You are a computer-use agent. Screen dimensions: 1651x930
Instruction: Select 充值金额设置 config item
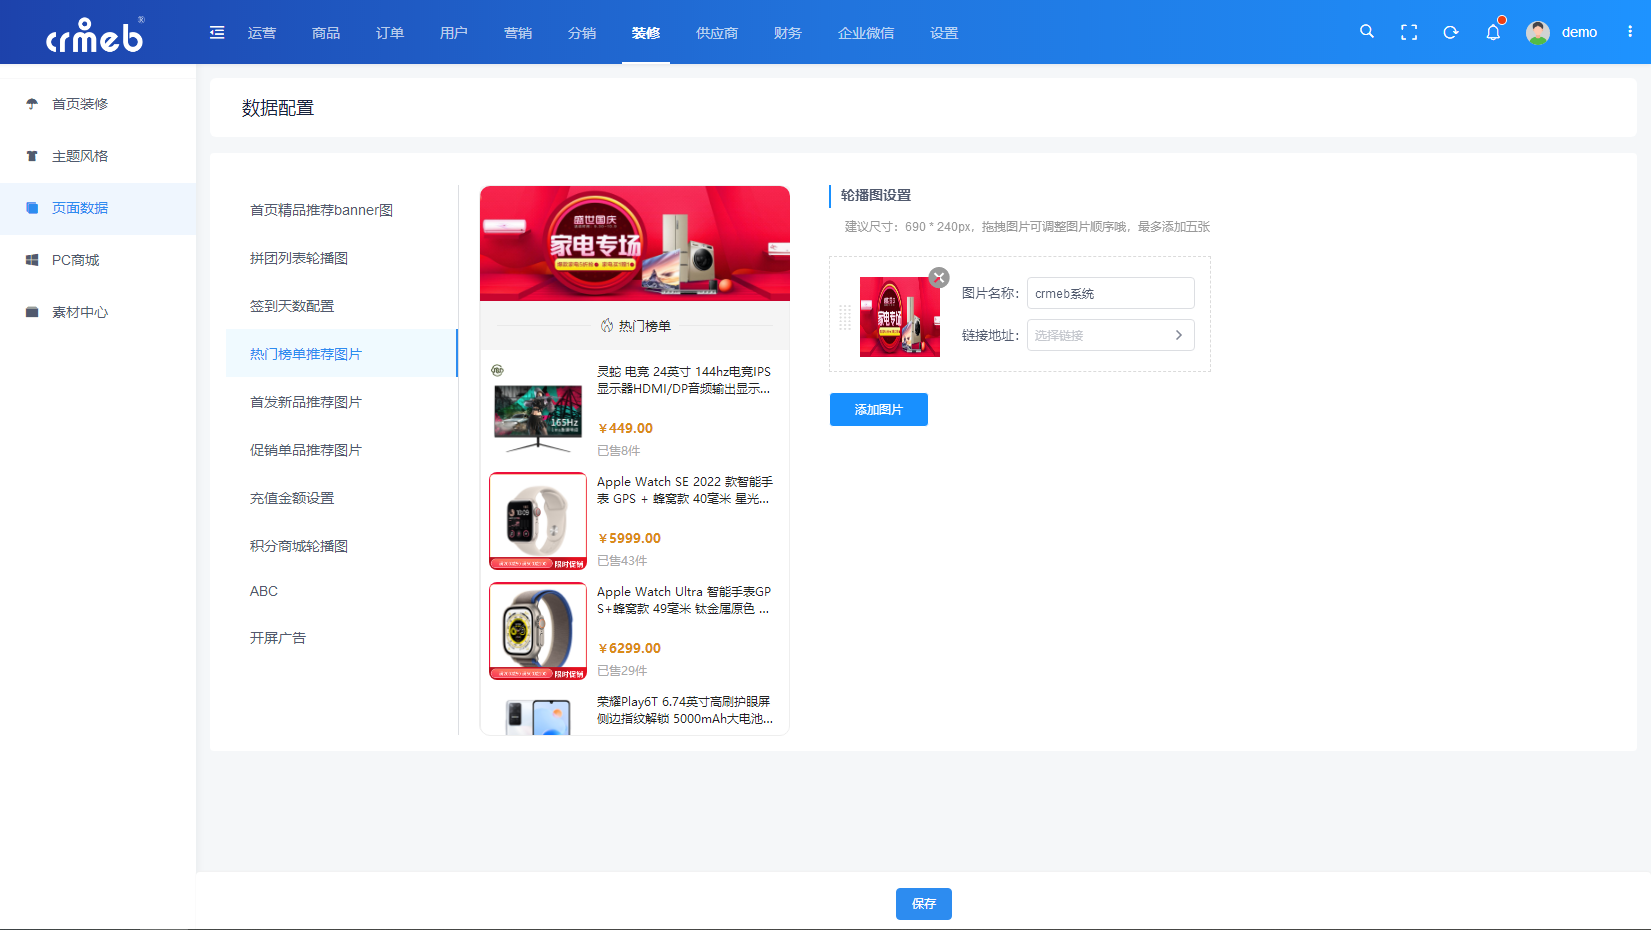pyautogui.click(x=341, y=498)
